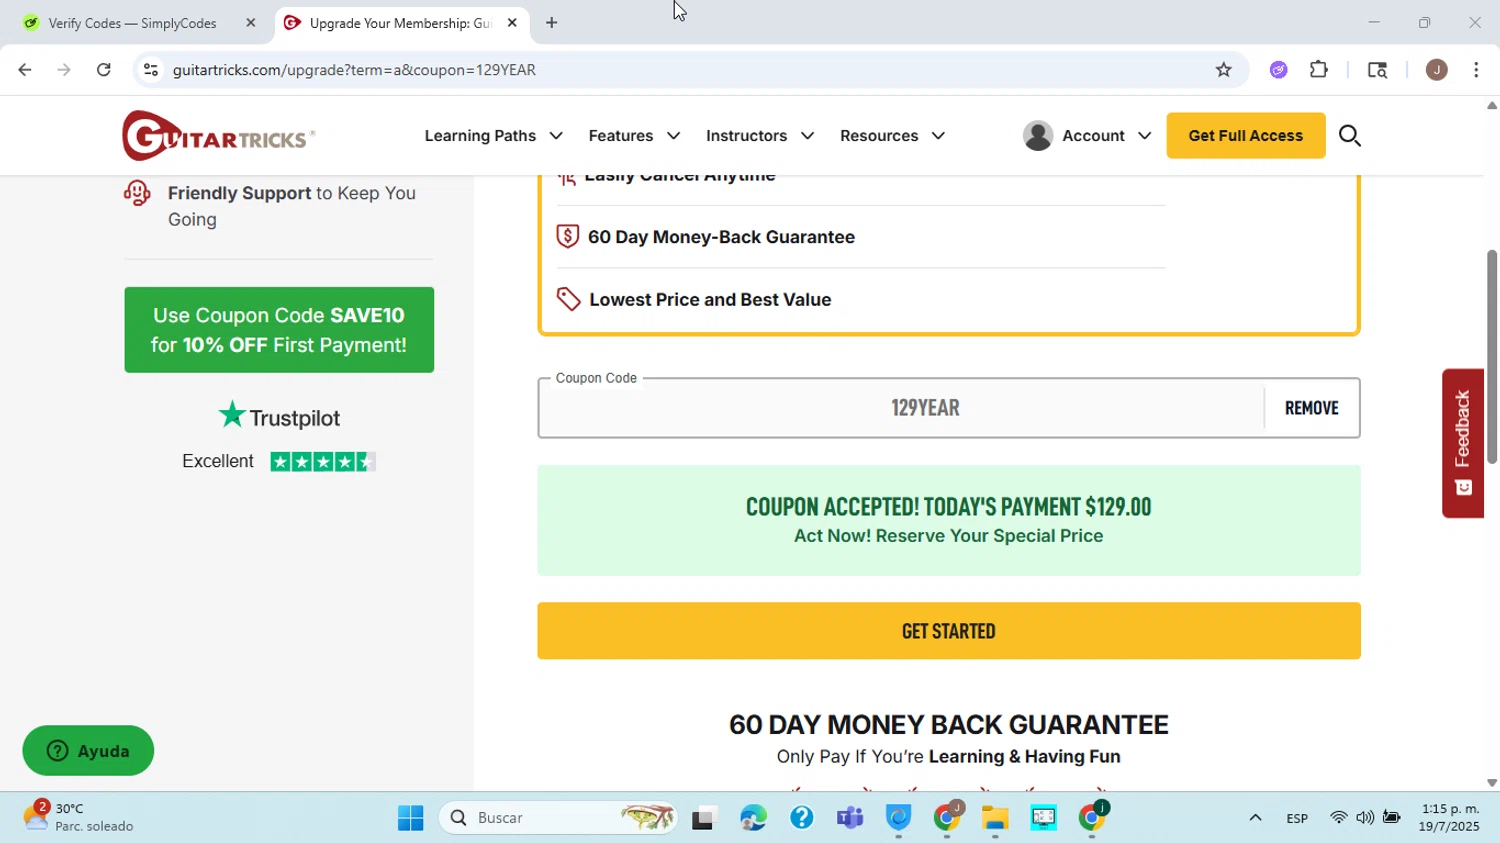Open File Explorer from the taskbar

pos(994,818)
